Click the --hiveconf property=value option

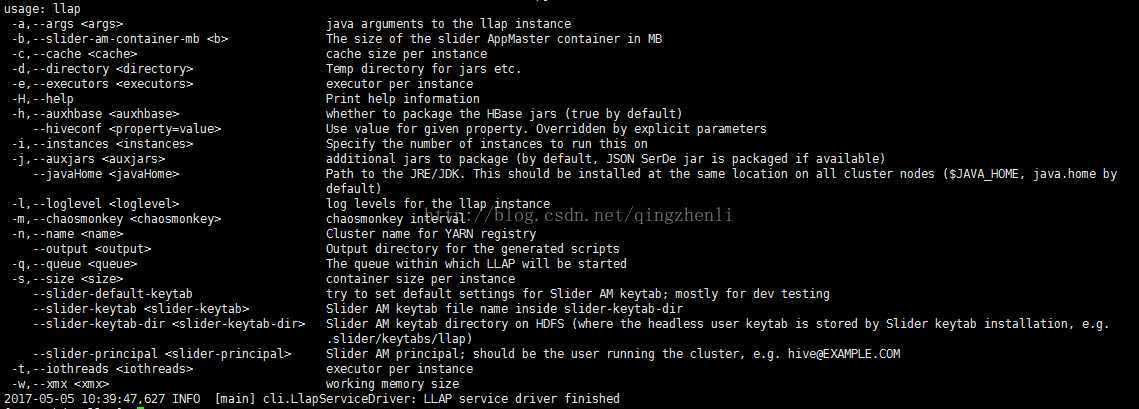tap(126, 129)
